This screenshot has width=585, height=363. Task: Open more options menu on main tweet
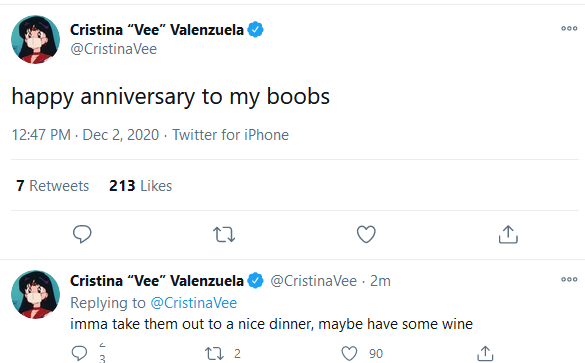569,28
